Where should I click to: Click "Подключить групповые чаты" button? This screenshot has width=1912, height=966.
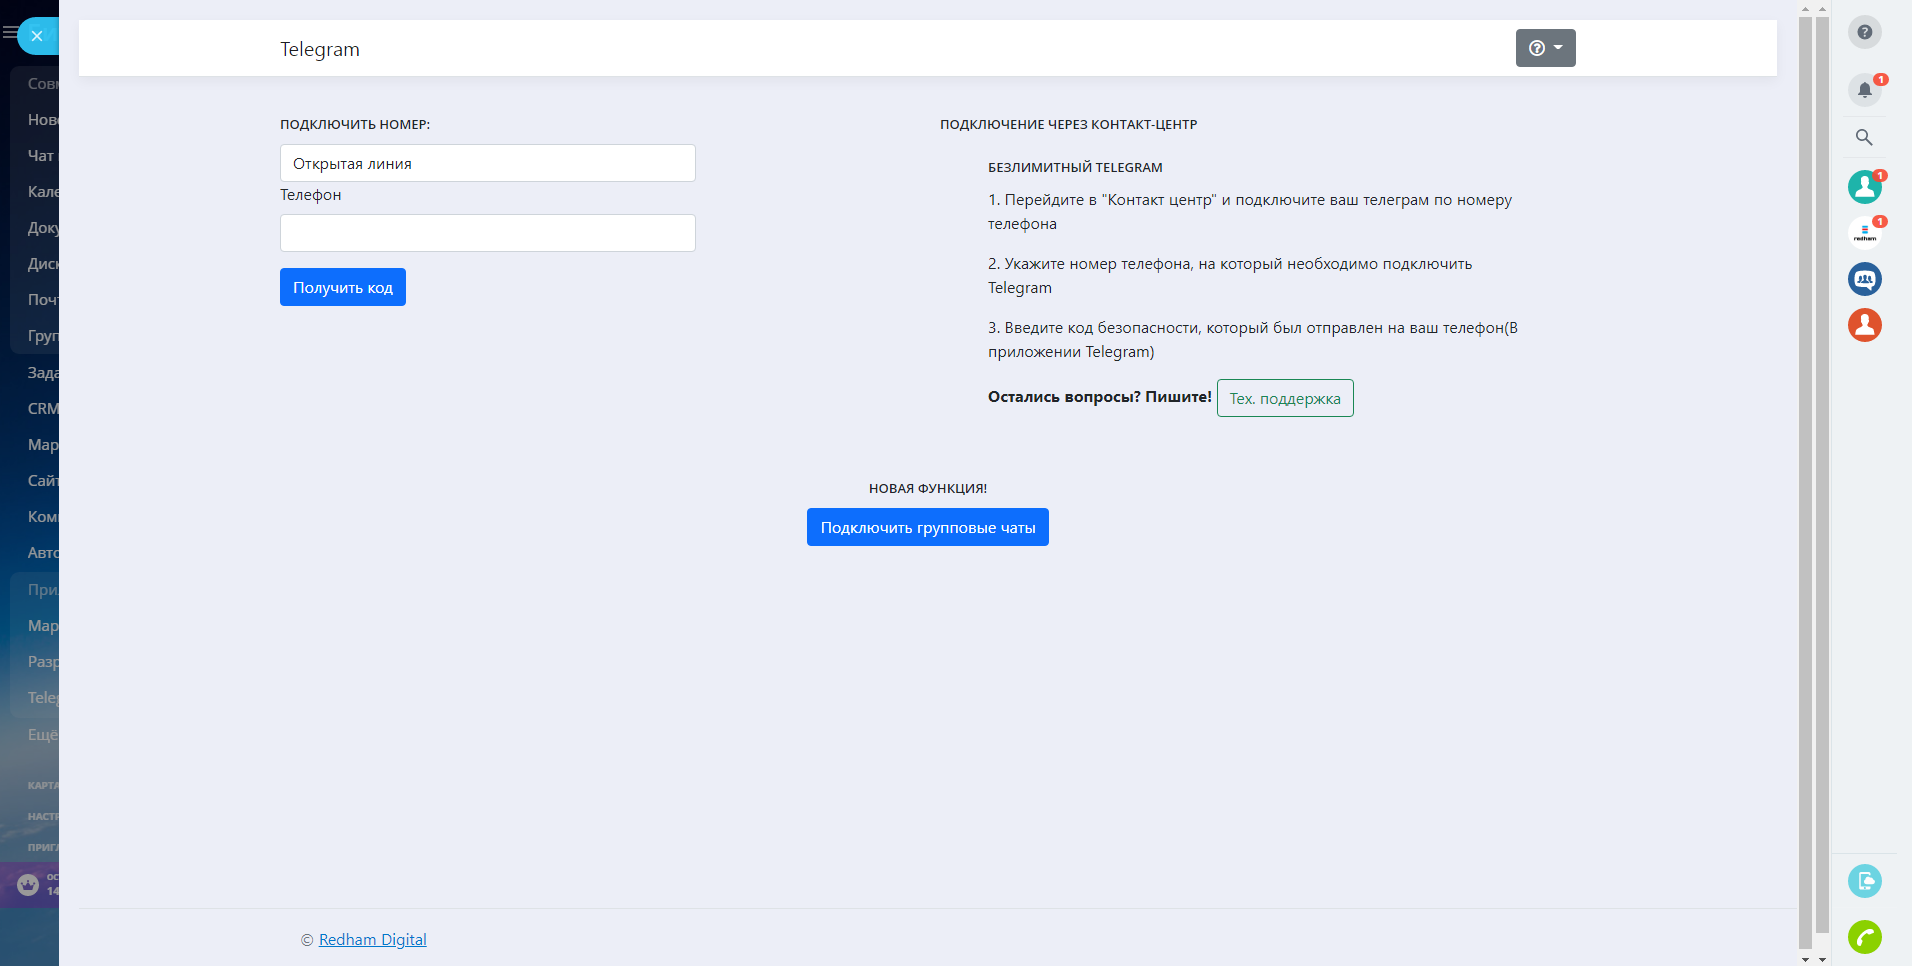pos(928,527)
